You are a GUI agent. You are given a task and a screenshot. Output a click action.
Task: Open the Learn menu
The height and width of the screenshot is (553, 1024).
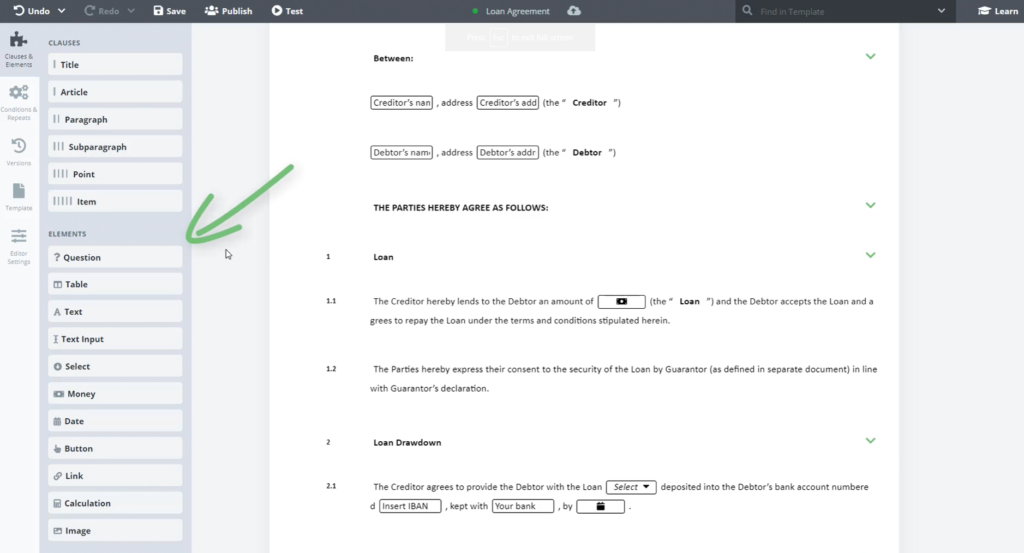(997, 11)
